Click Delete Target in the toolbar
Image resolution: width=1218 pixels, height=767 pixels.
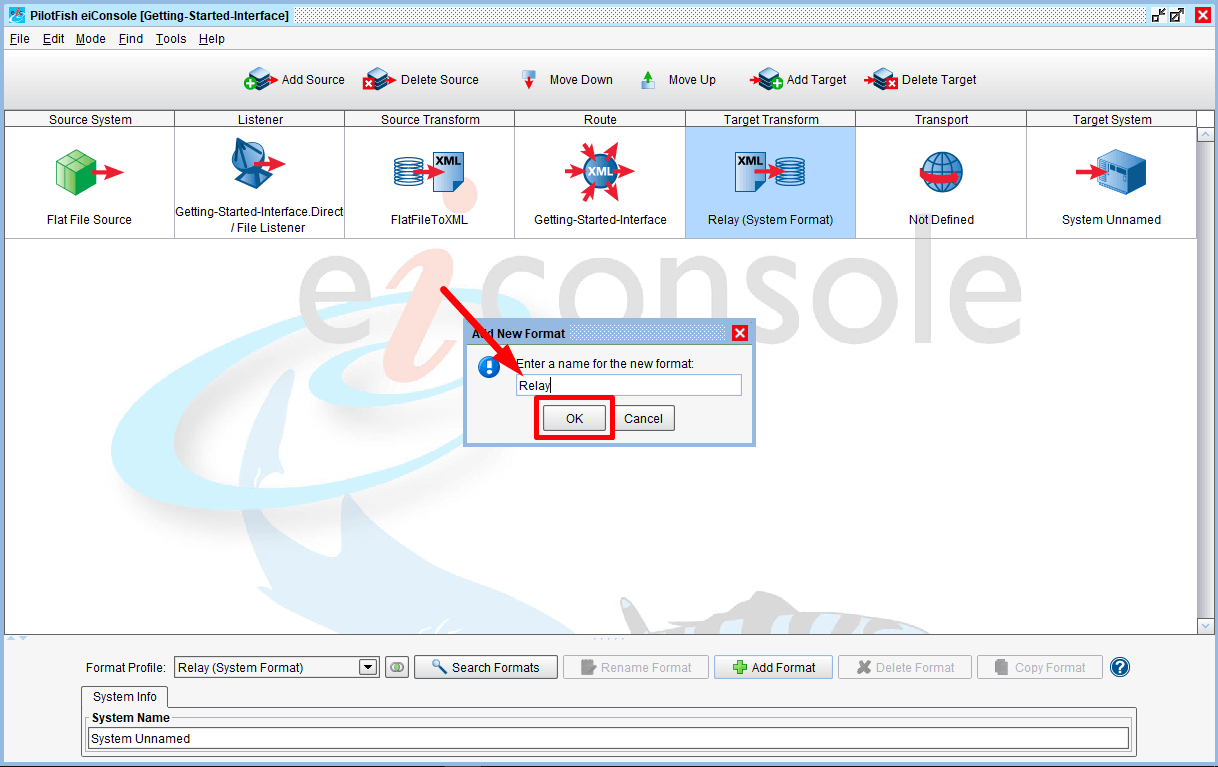[x=921, y=80]
